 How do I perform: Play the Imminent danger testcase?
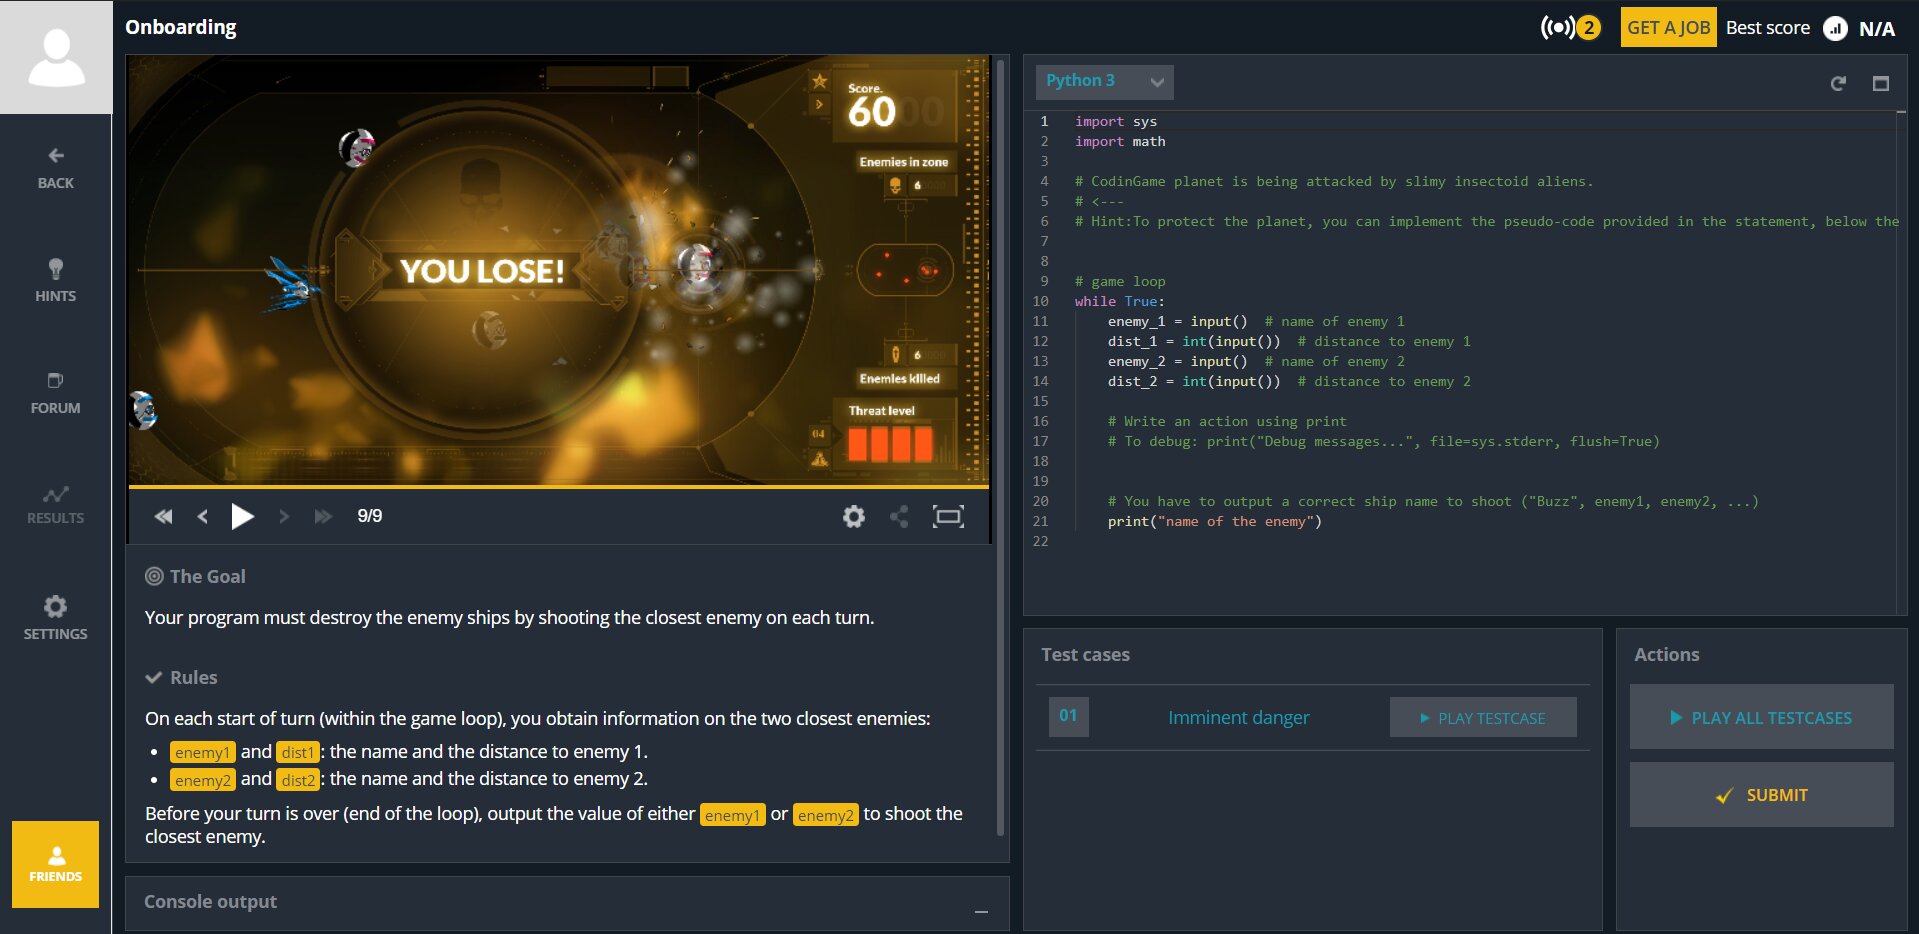[1483, 717]
